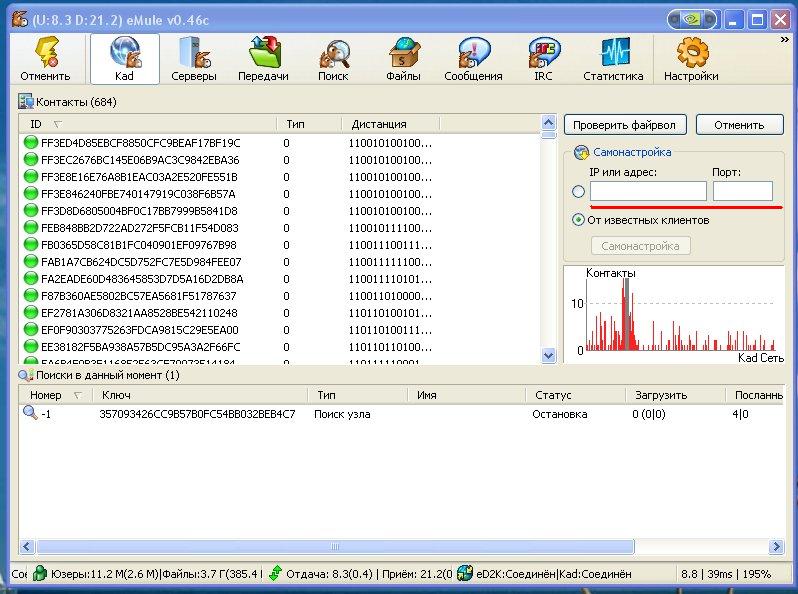This screenshot has height=594, width=798.
Task: Close the eMule window
Action: (780, 20)
